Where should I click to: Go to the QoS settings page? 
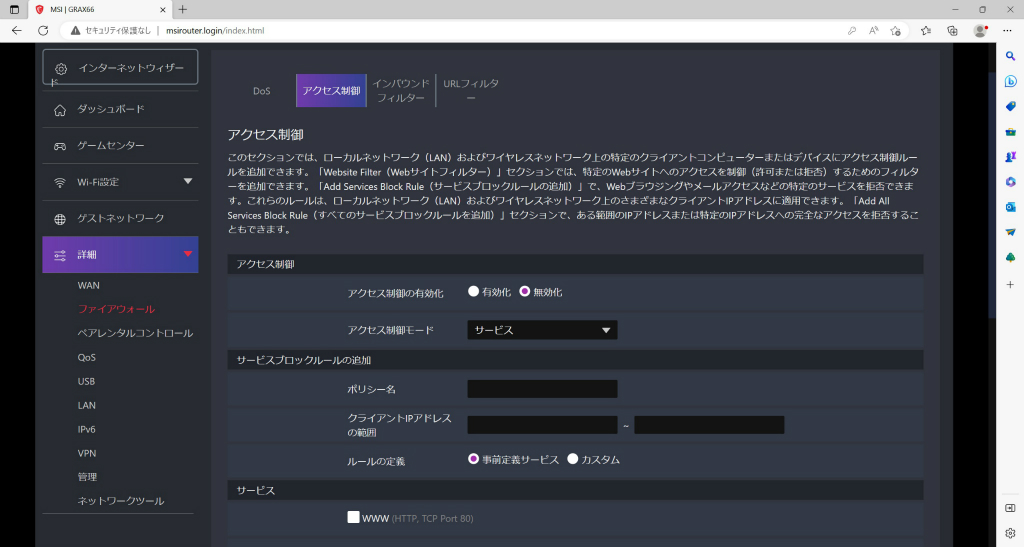[x=86, y=357]
